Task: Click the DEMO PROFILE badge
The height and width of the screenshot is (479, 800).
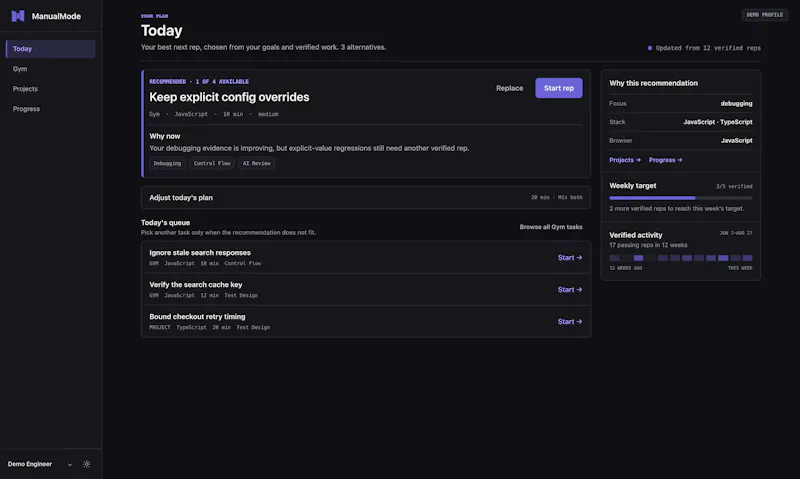Action: tap(764, 15)
